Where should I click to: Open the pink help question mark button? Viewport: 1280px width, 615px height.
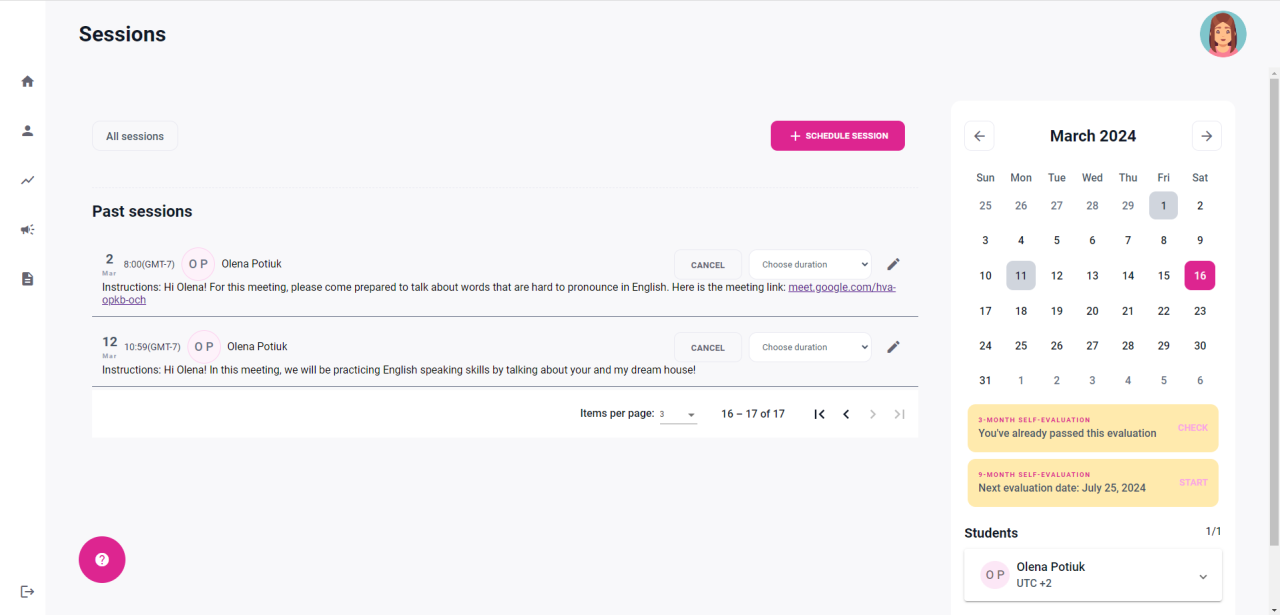click(x=102, y=560)
